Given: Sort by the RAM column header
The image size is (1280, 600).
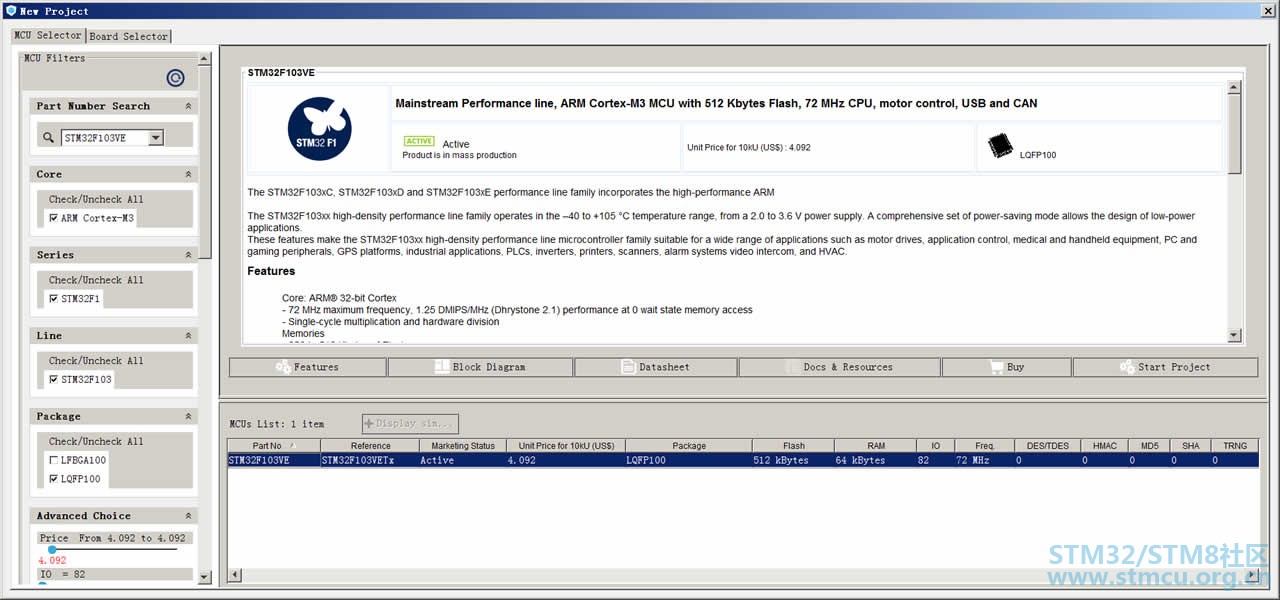Looking at the screenshot, I should tap(876, 446).
